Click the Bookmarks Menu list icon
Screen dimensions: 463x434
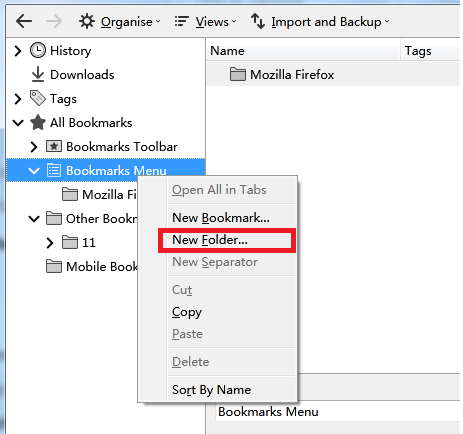(54, 170)
